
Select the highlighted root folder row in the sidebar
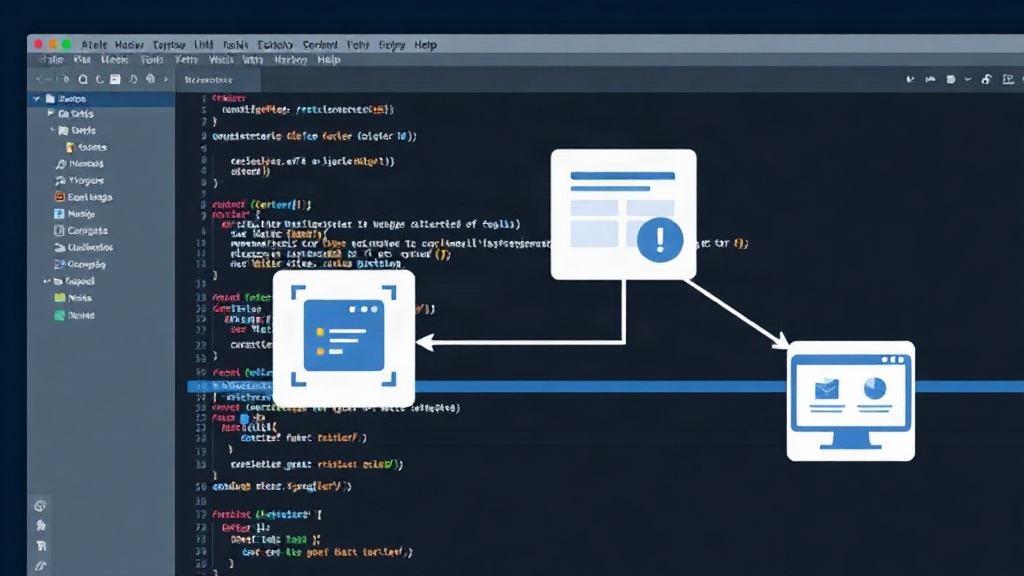(101, 99)
